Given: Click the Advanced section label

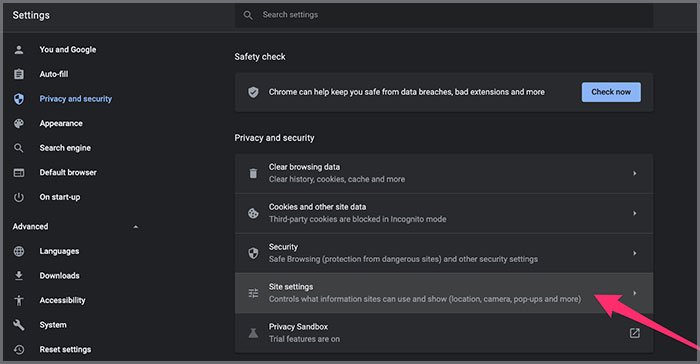Looking at the screenshot, I should coord(30,226).
